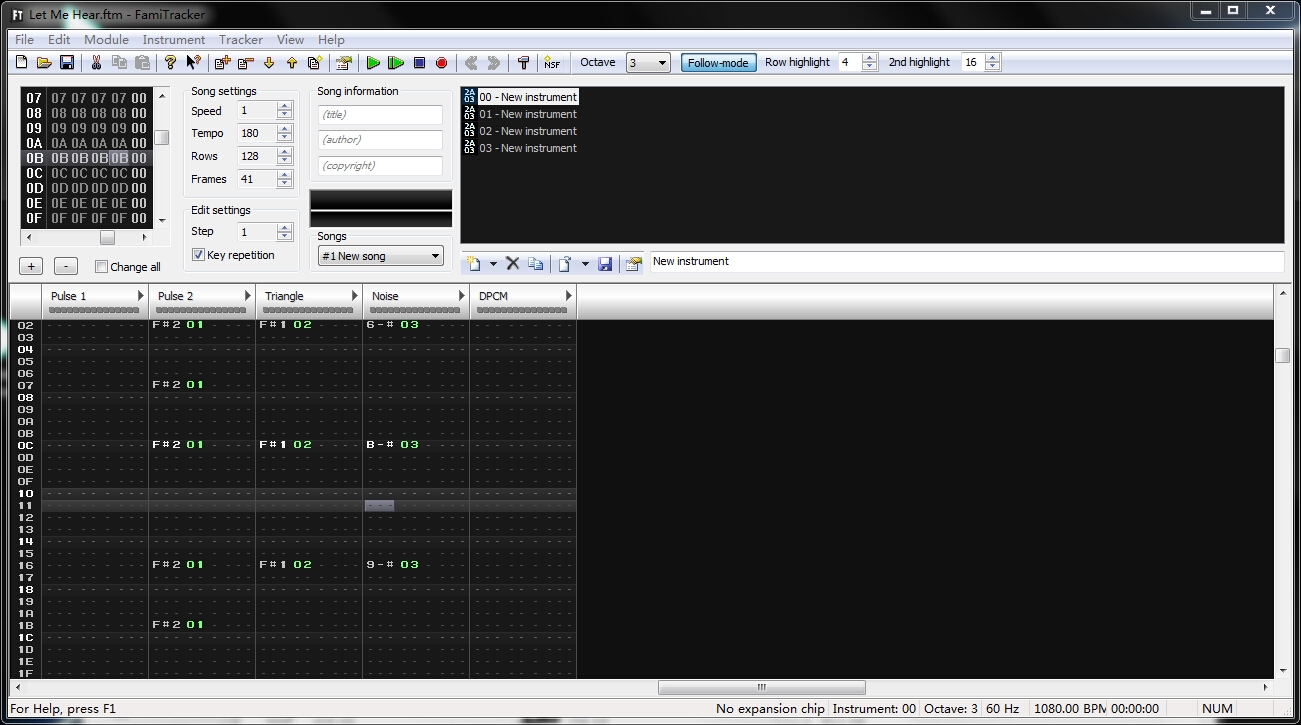1301x725 pixels.
Task: Select instrument 03 - New instrument
Action: [528, 148]
